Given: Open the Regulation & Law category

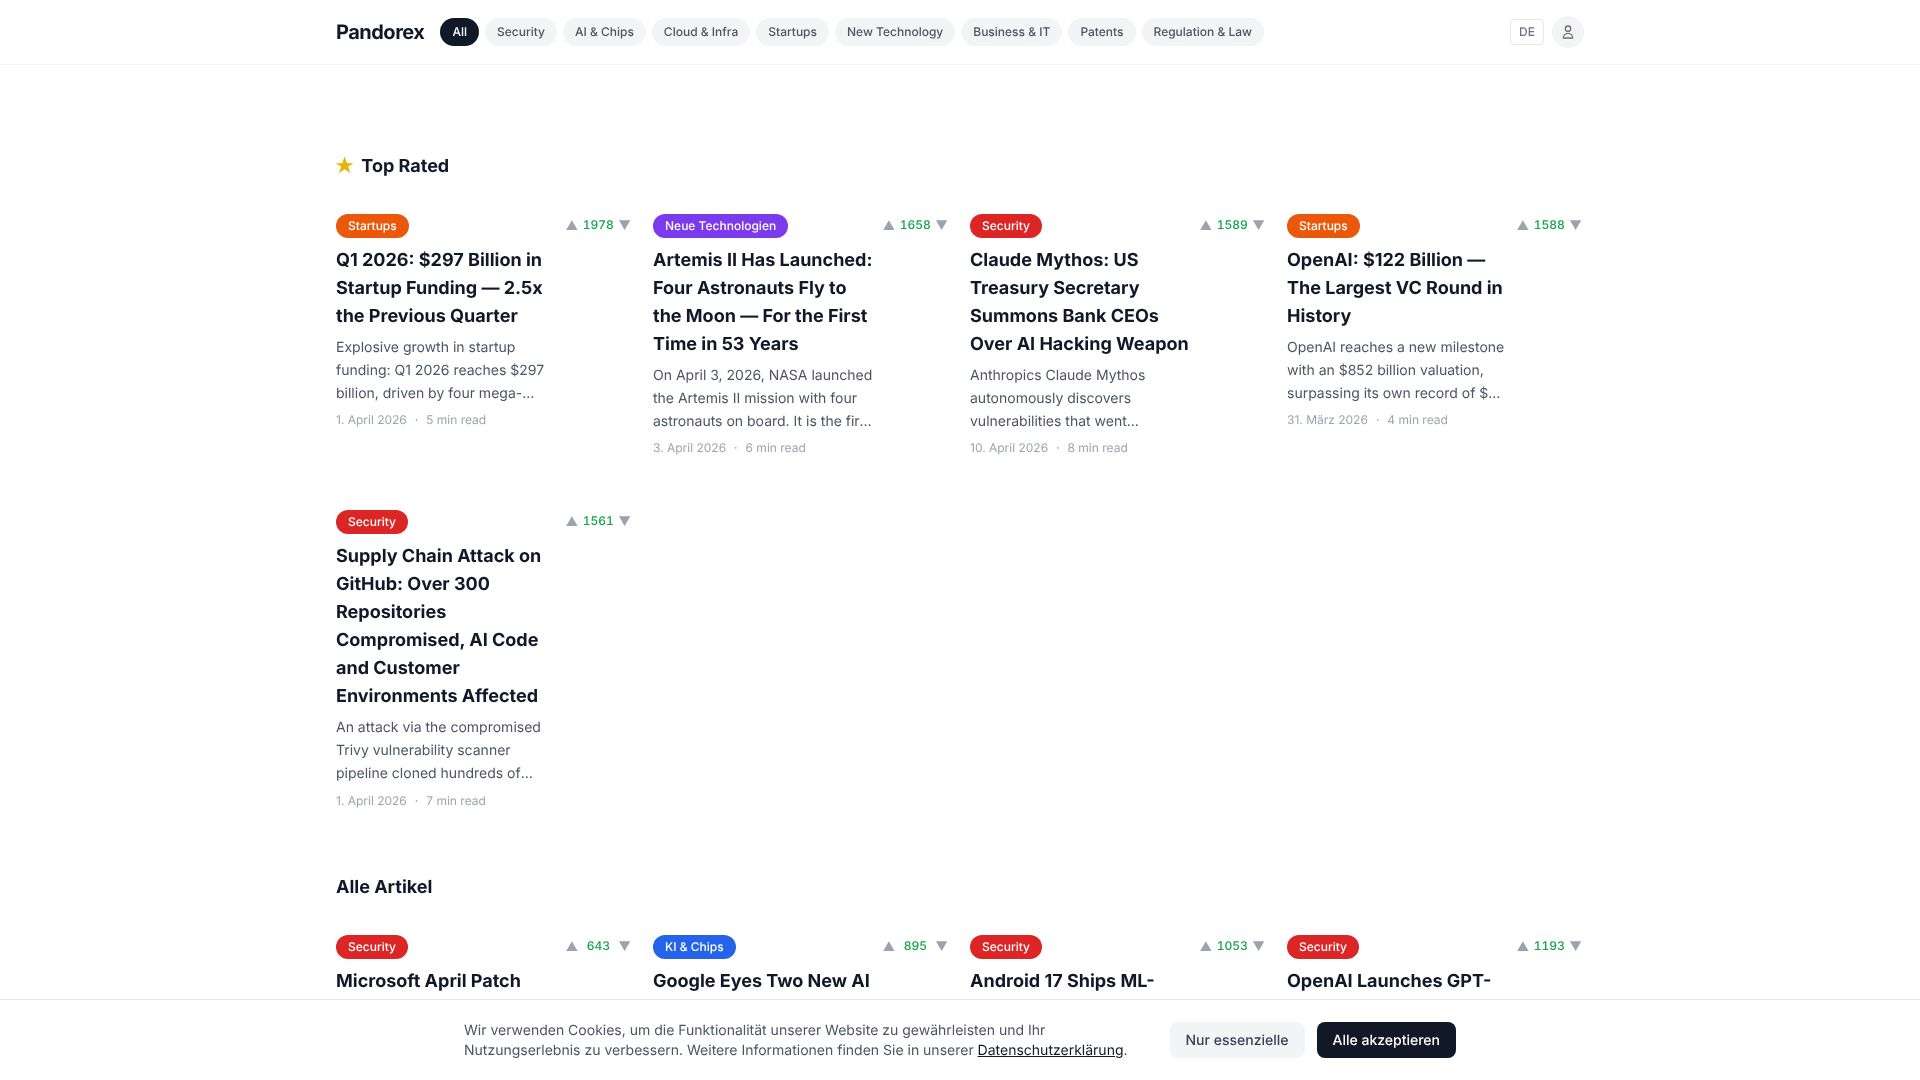Looking at the screenshot, I should click(1203, 32).
